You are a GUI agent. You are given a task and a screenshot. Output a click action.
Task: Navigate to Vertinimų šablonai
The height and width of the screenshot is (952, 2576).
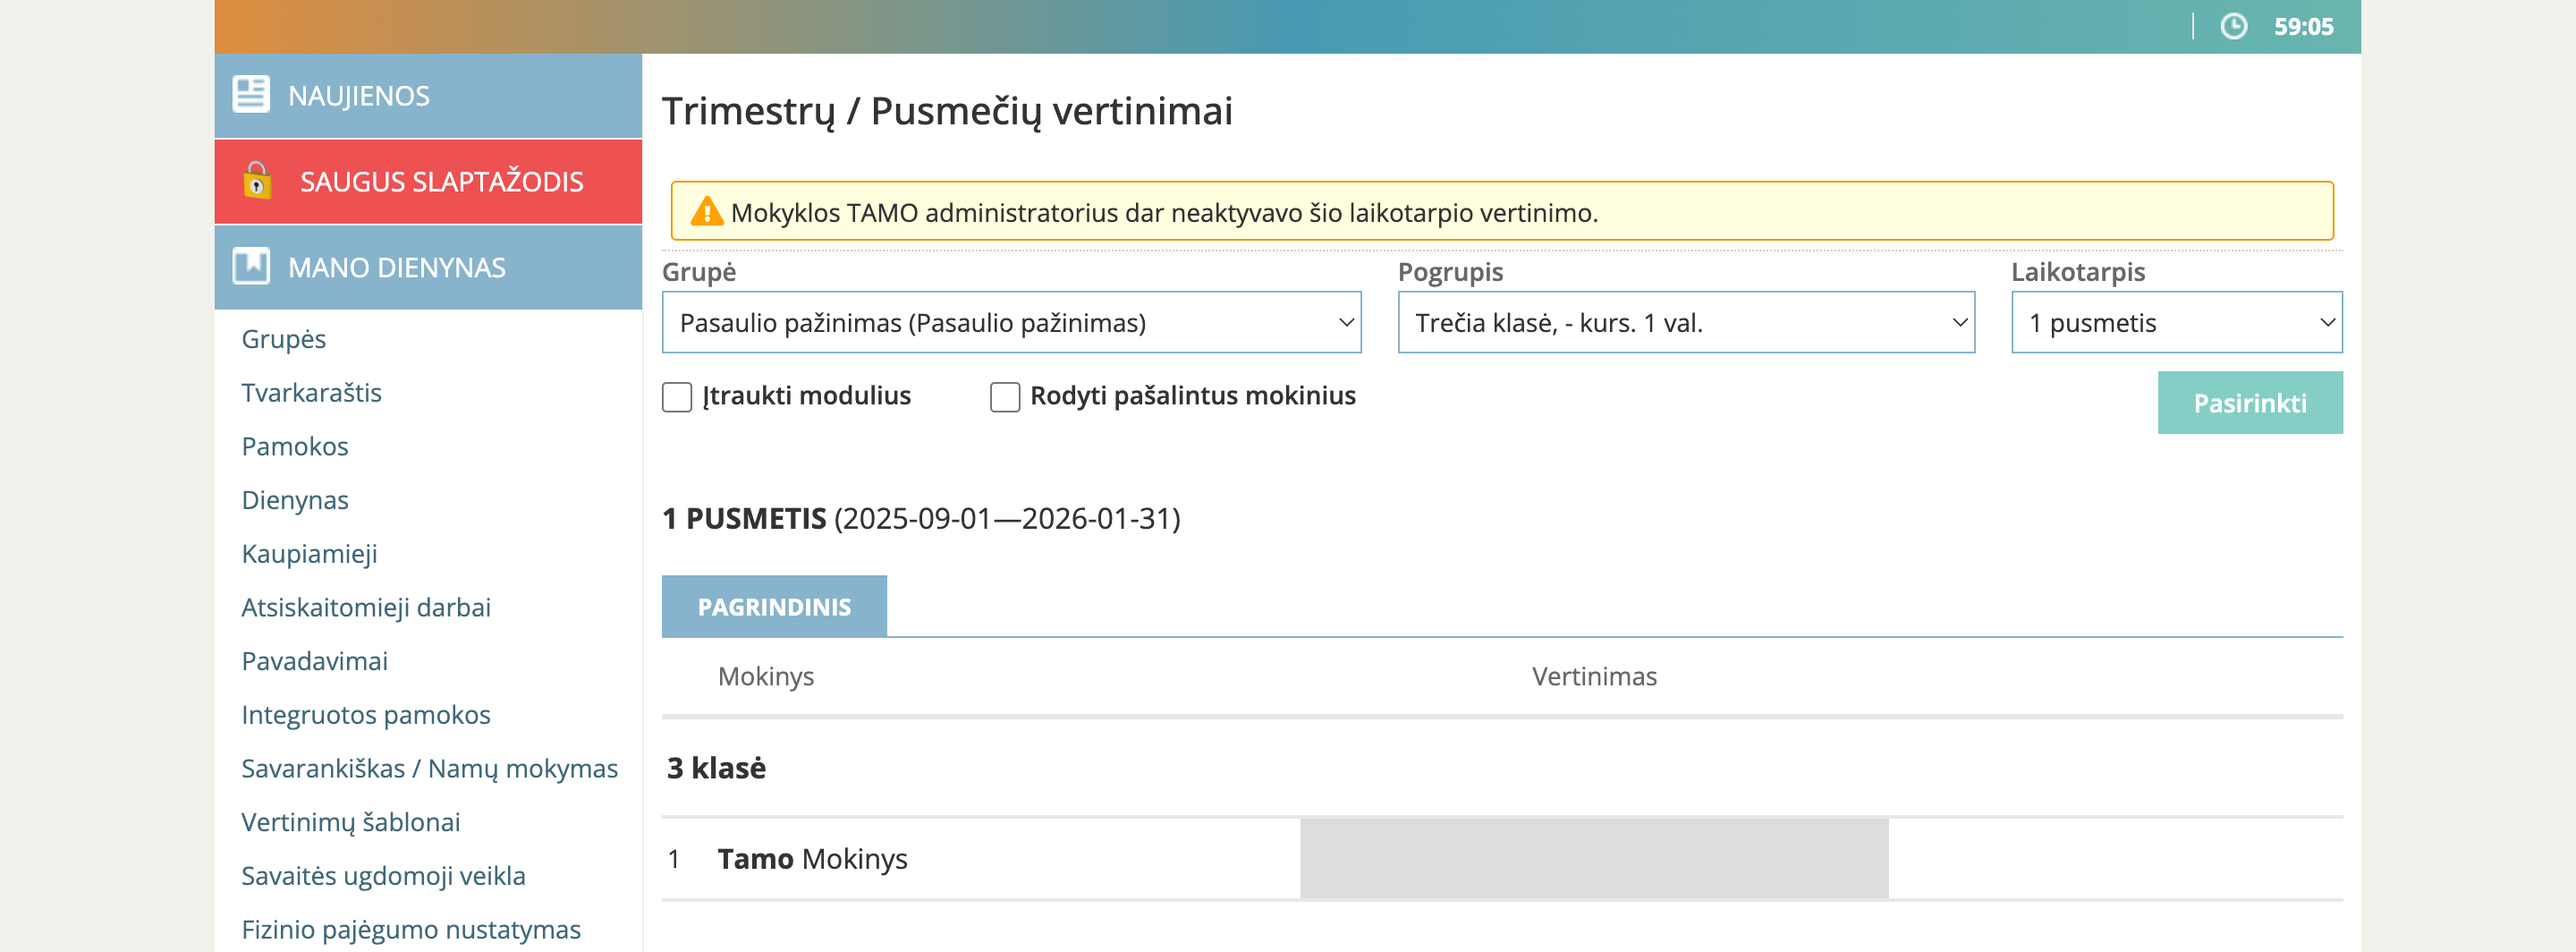point(351,822)
